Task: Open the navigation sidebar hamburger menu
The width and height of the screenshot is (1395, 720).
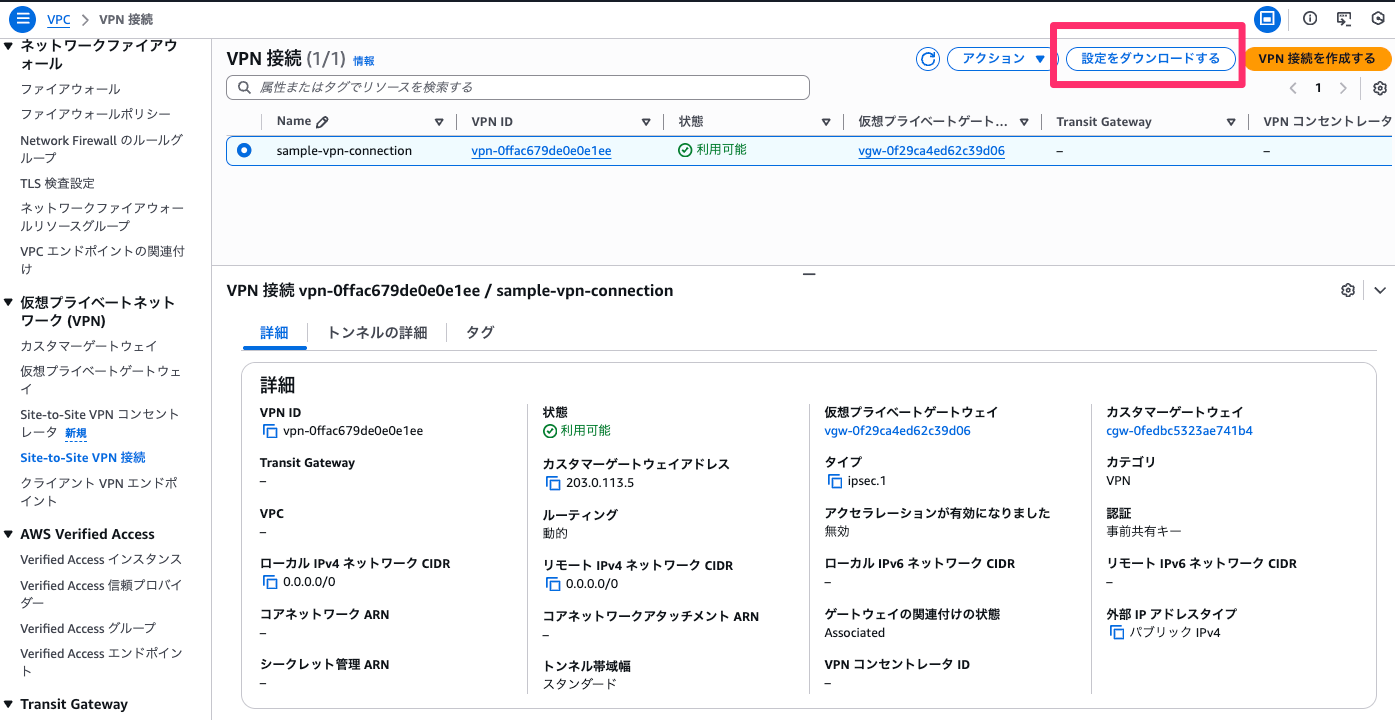Action: 21,18
